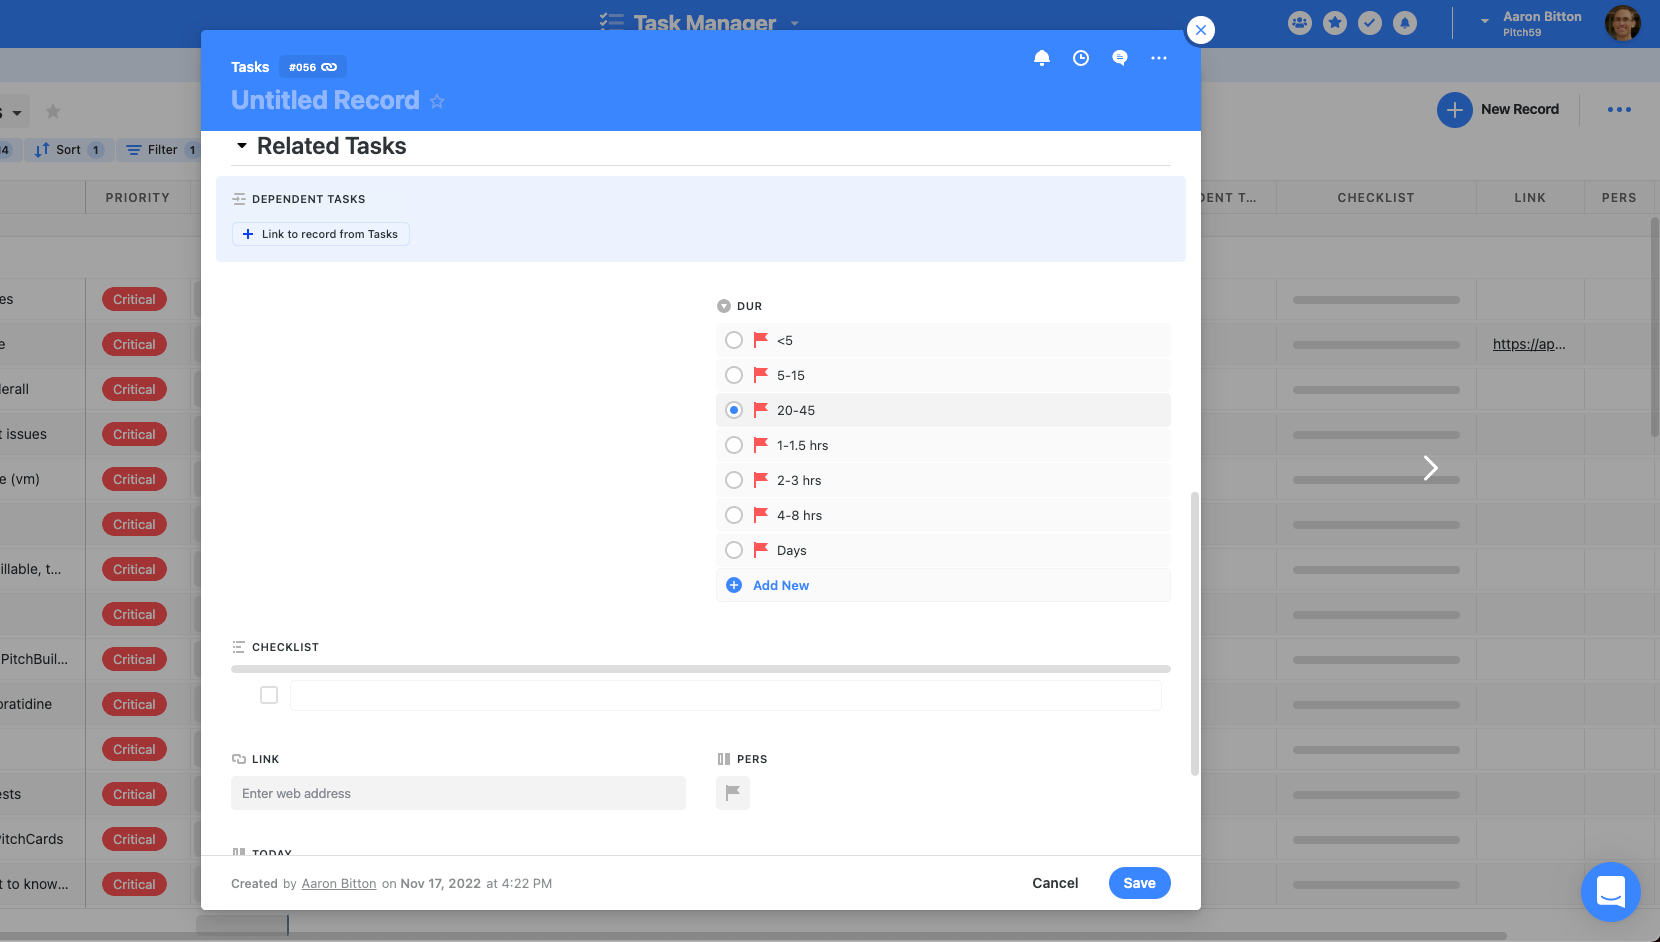Open chat support widget icon

click(x=1610, y=891)
